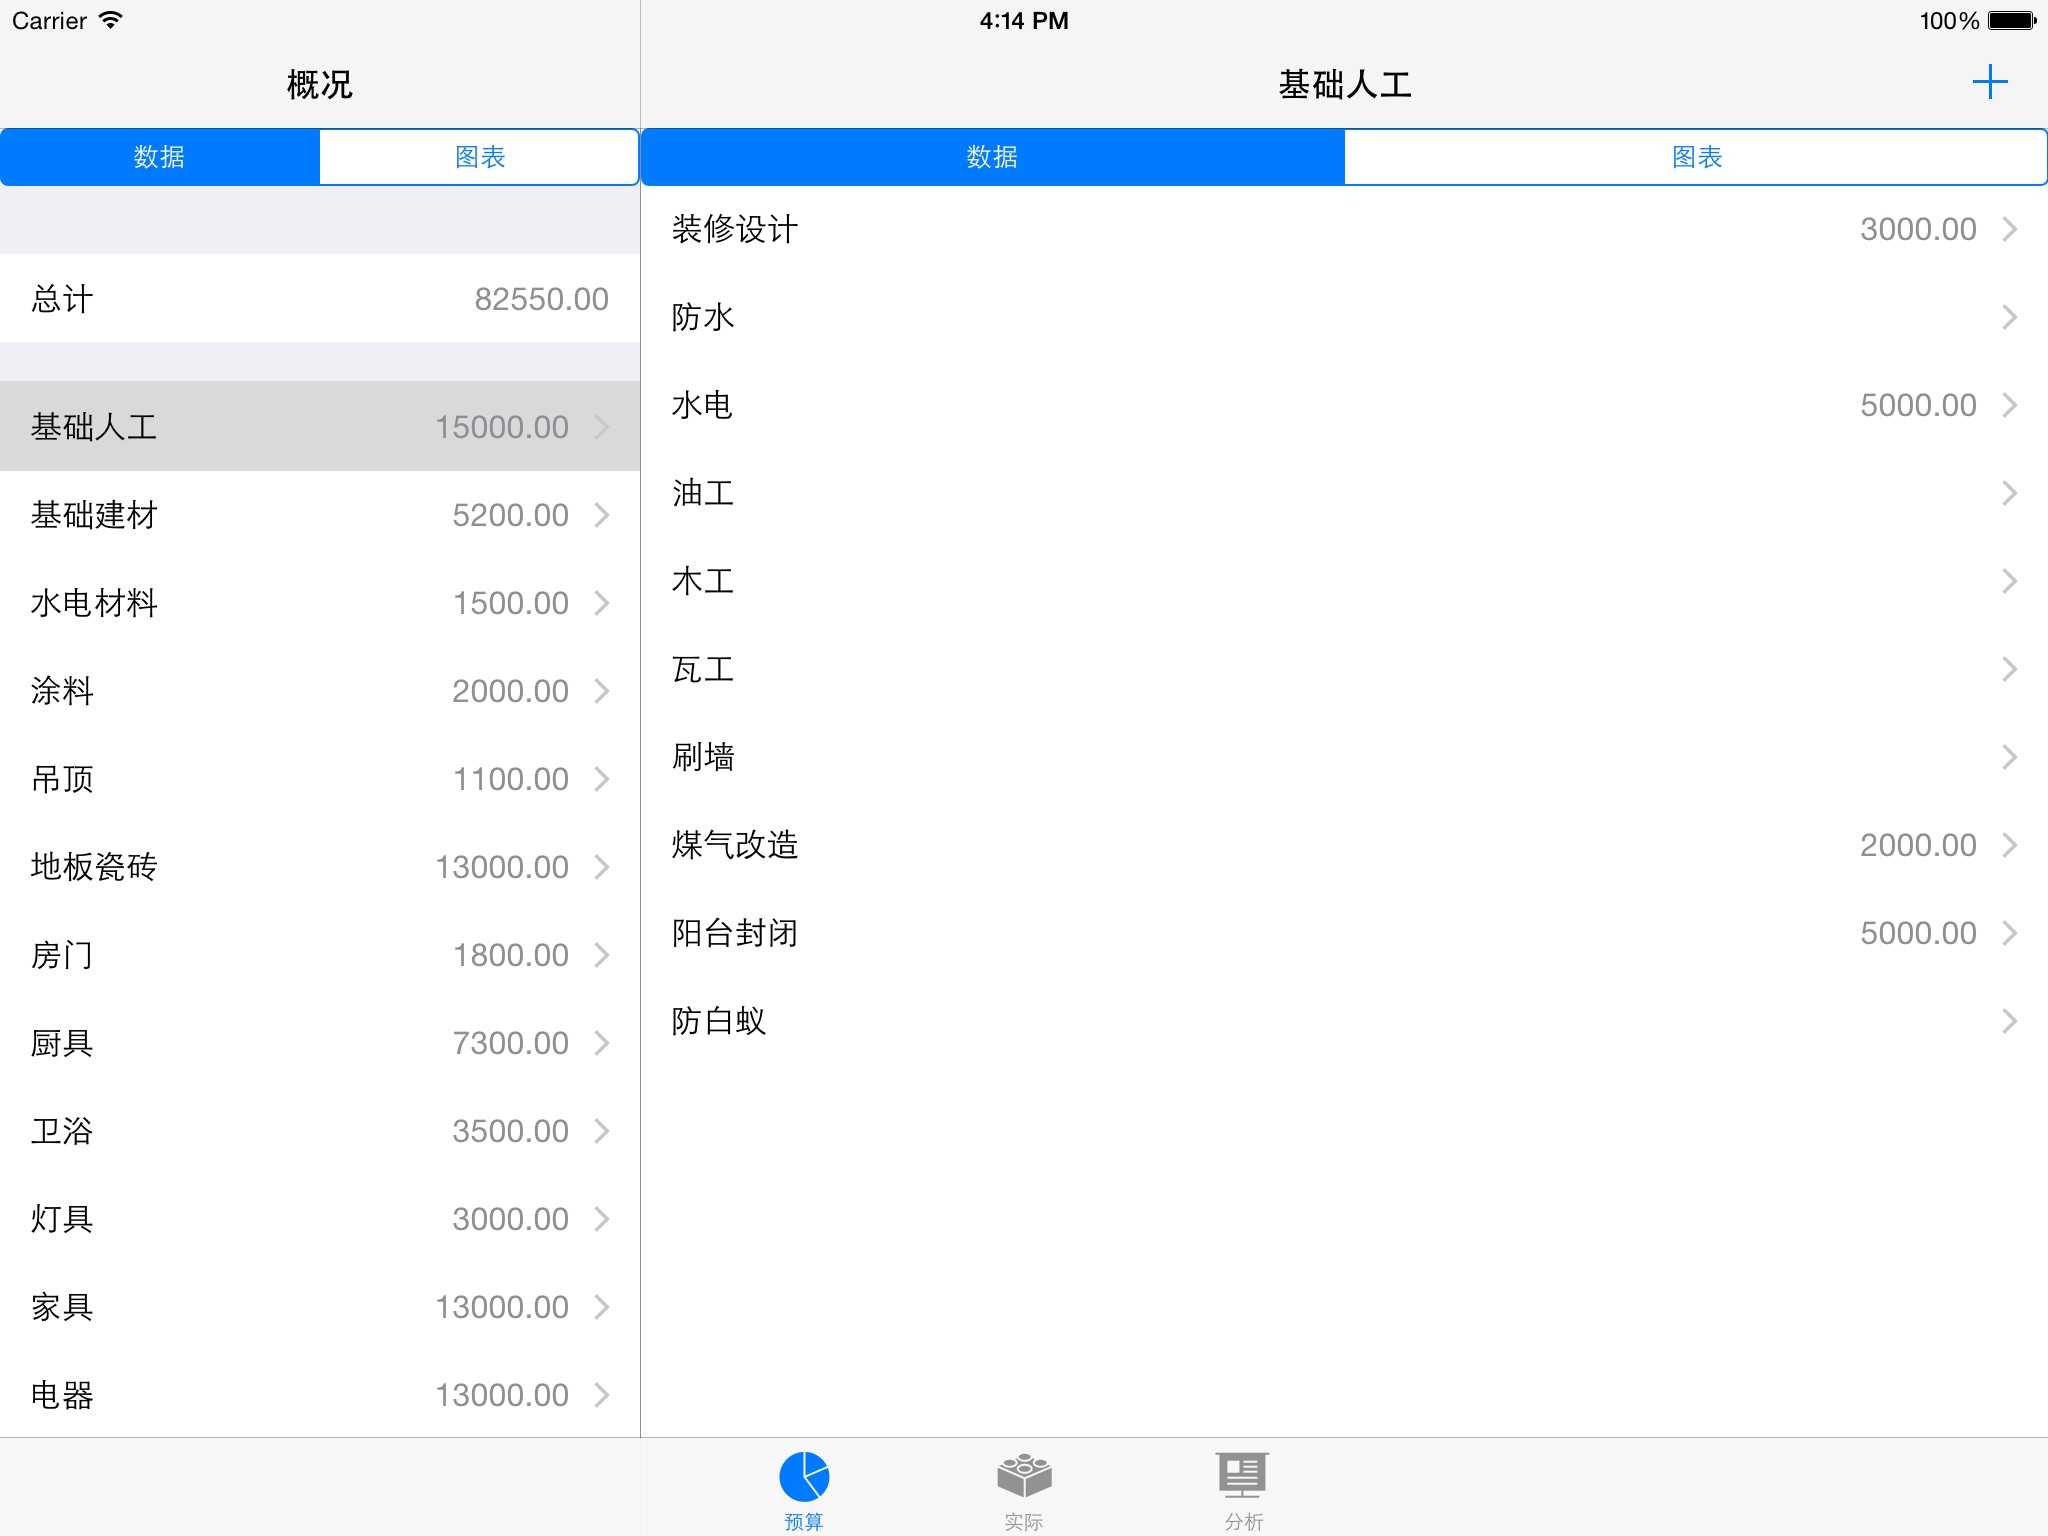Open the 电器 category chevron
The image size is (2048, 1536).
[x=602, y=1395]
